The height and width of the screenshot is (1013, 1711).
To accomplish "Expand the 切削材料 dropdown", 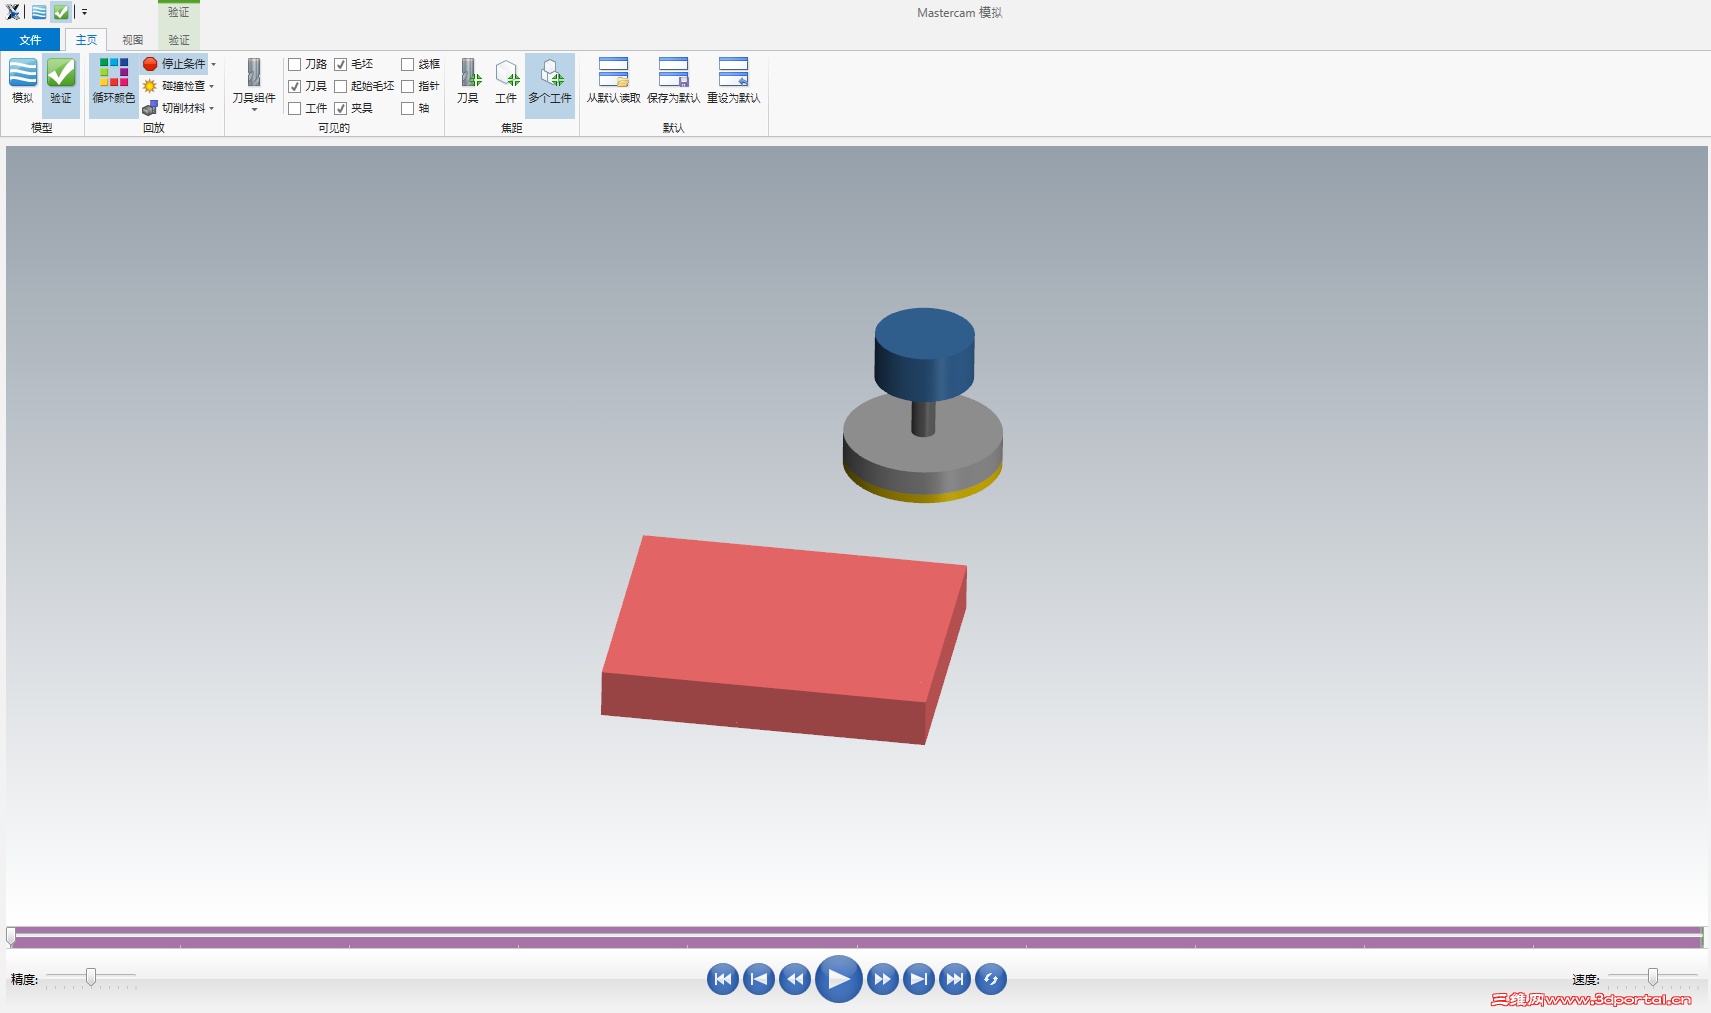I will 211,108.
